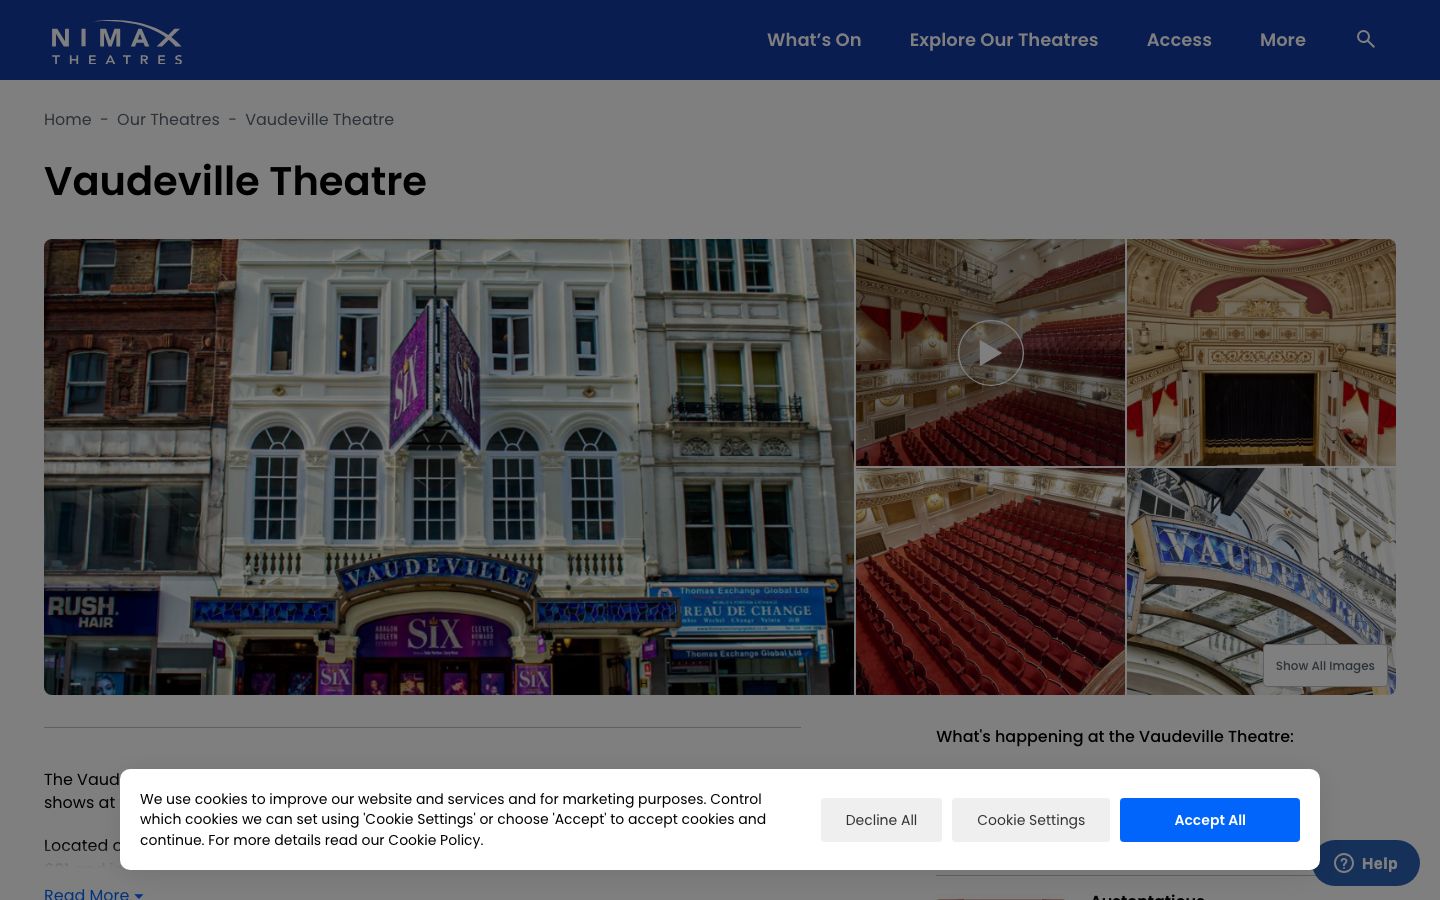Open the What's On menu
Screen dimensions: 1440x900
(814, 40)
